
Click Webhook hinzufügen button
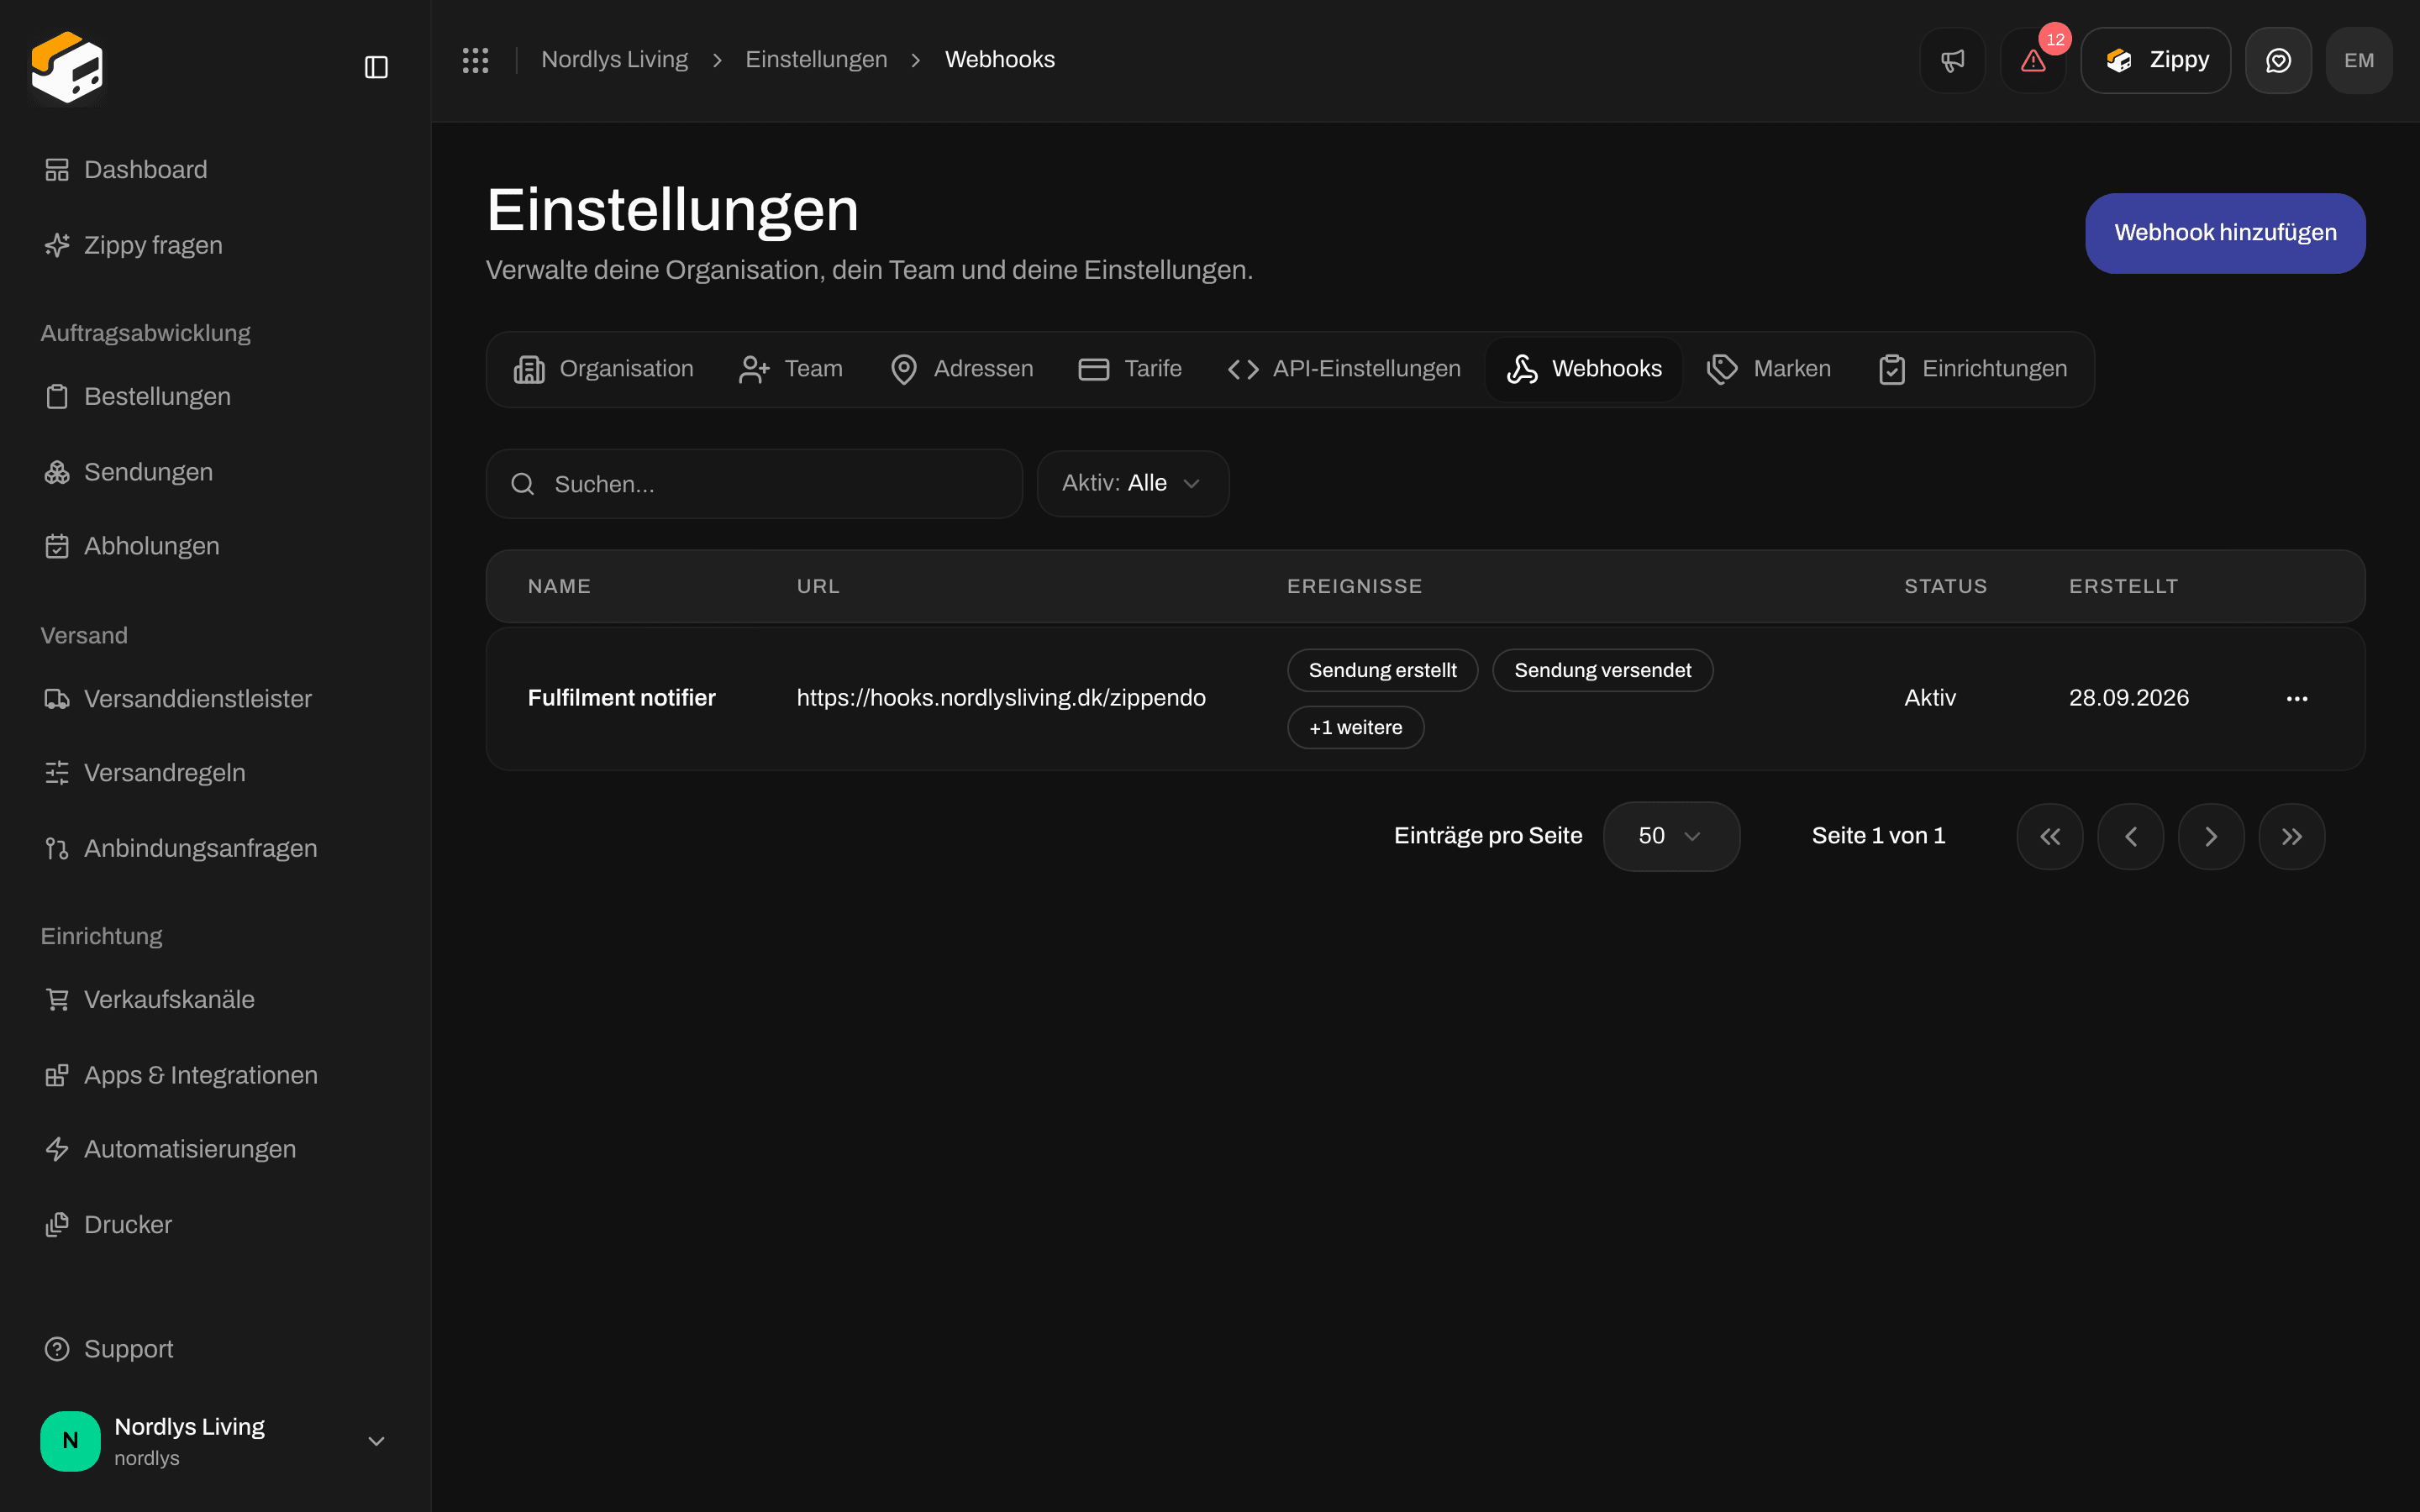click(x=2225, y=233)
